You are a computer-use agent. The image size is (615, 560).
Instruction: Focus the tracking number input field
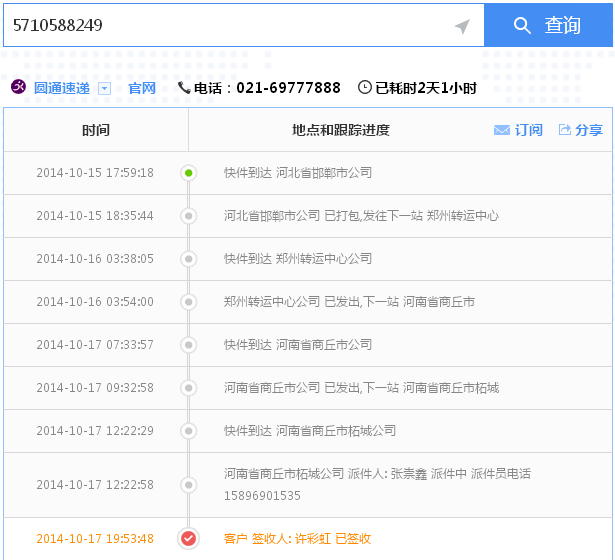click(244, 25)
